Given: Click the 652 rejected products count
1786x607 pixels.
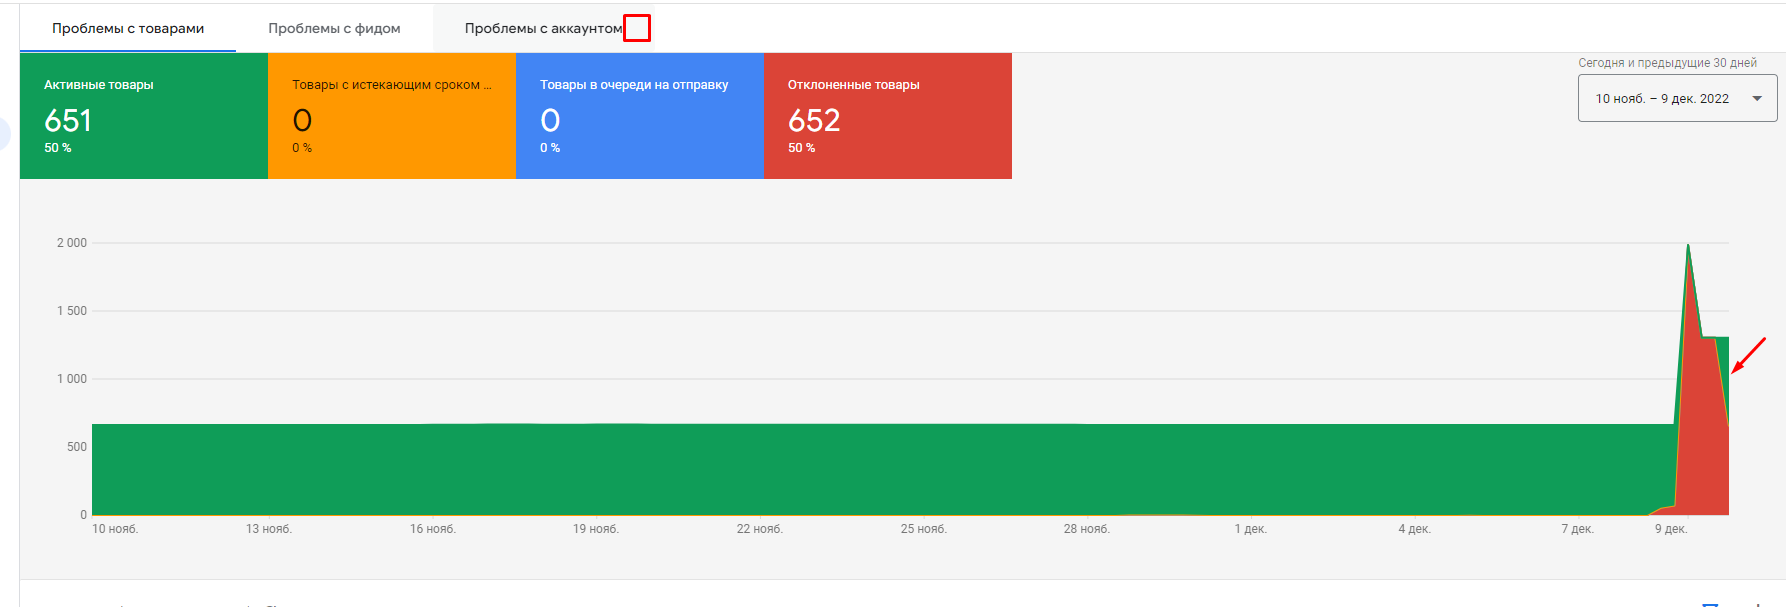Looking at the screenshot, I should pyautogui.click(x=814, y=121).
